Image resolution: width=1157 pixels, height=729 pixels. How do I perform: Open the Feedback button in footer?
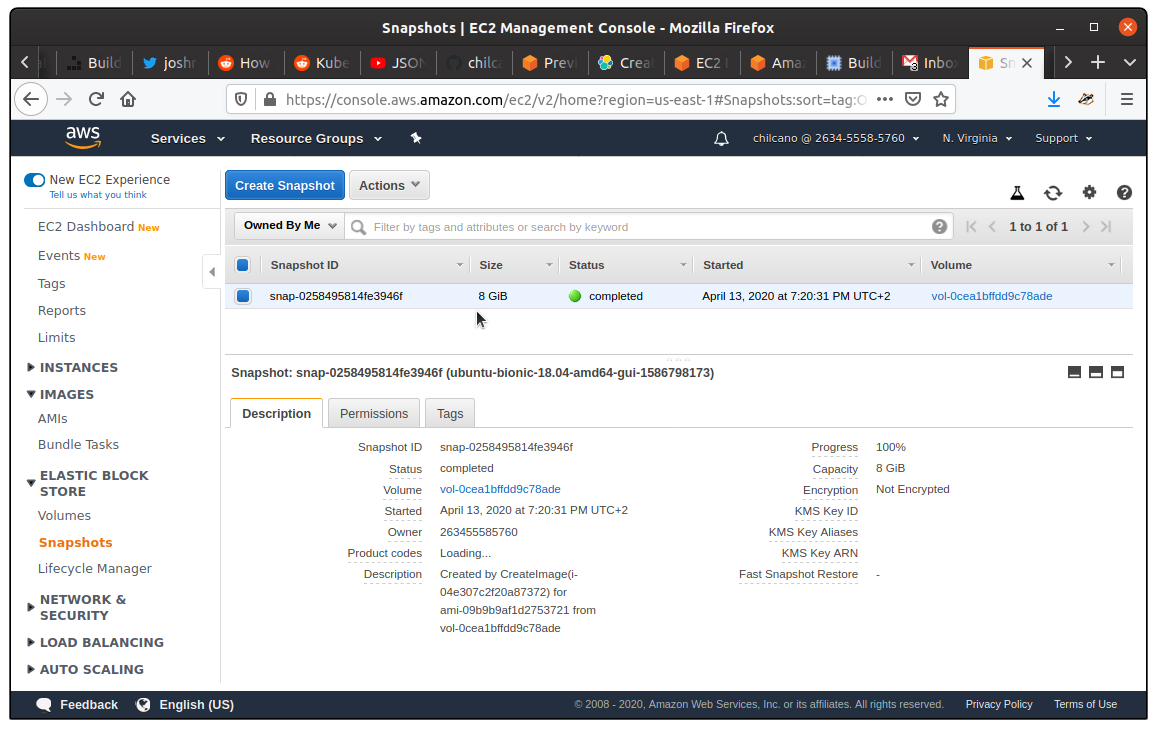click(x=77, y=705)
